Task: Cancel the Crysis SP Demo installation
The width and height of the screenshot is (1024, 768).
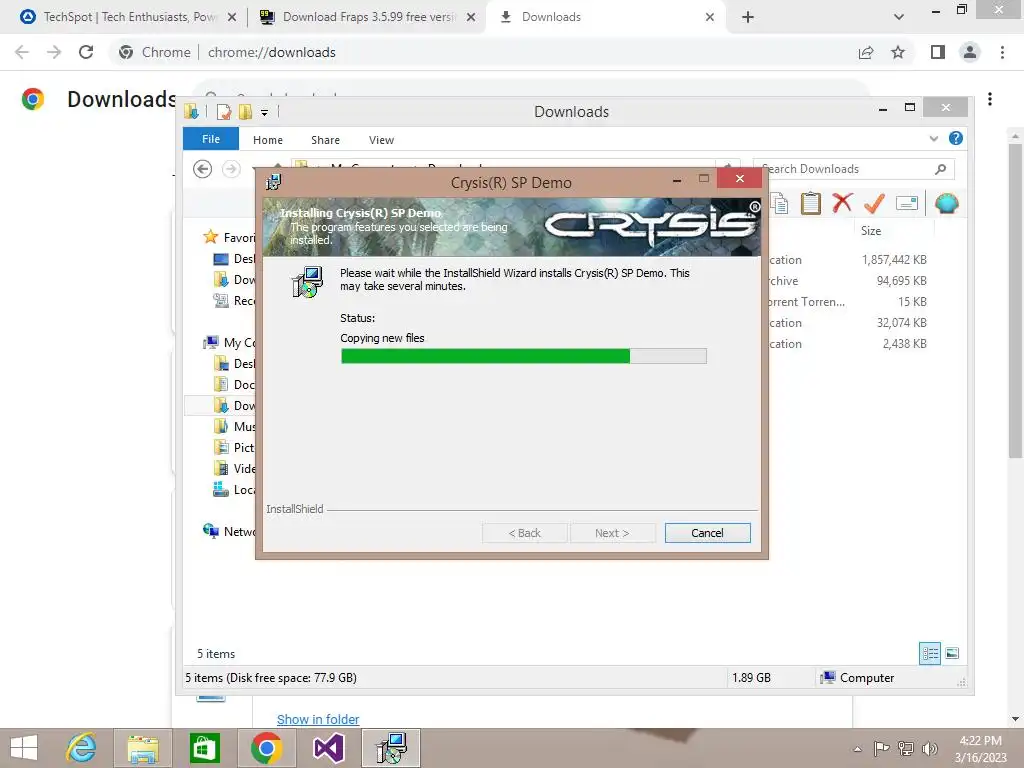Action: 707,533
